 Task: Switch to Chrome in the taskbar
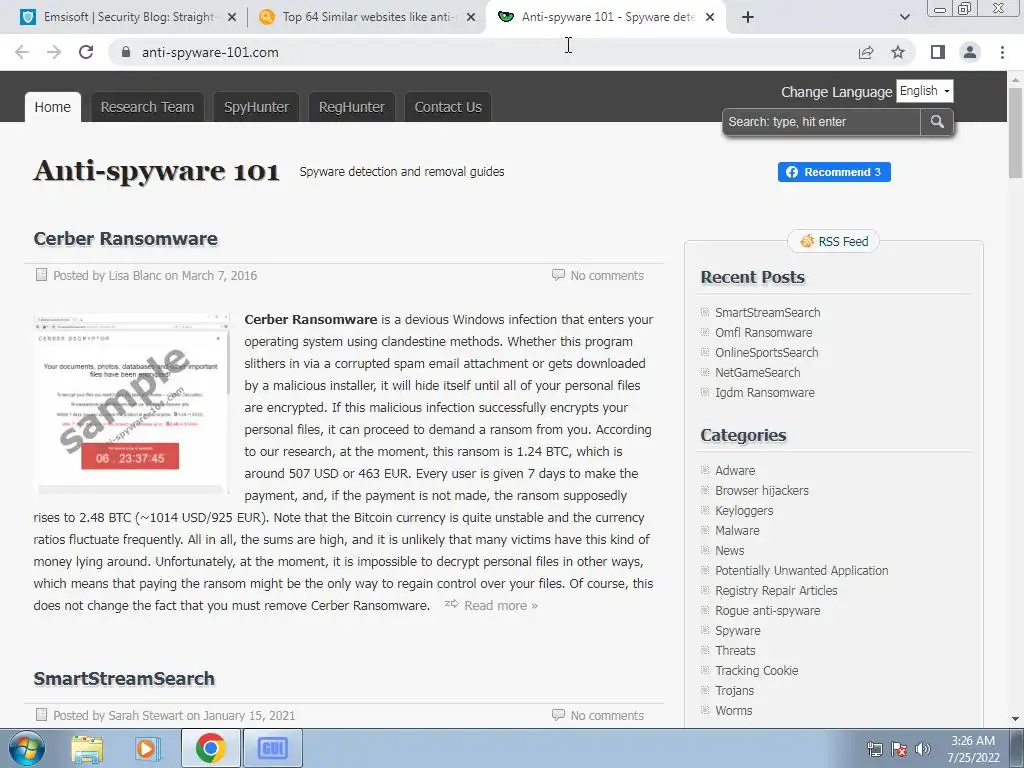tap(210, 748)
